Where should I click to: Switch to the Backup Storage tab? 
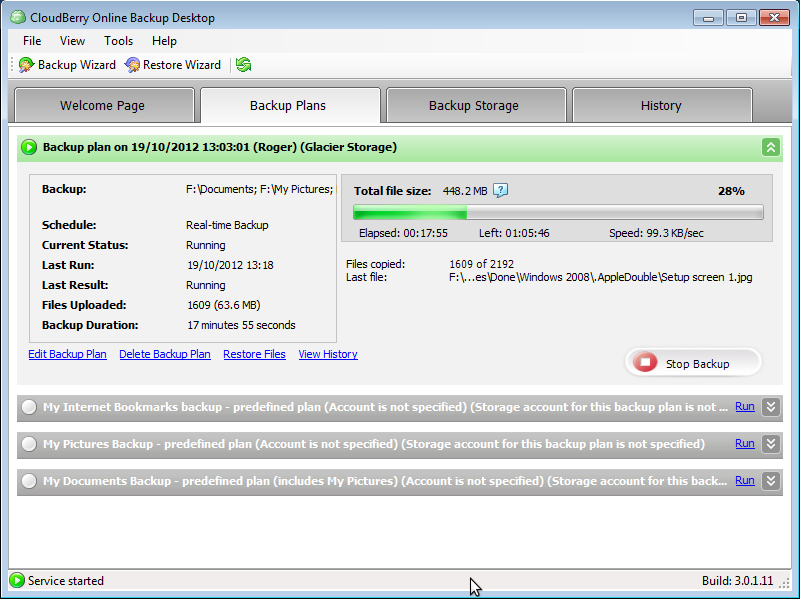tap(476, 106)
